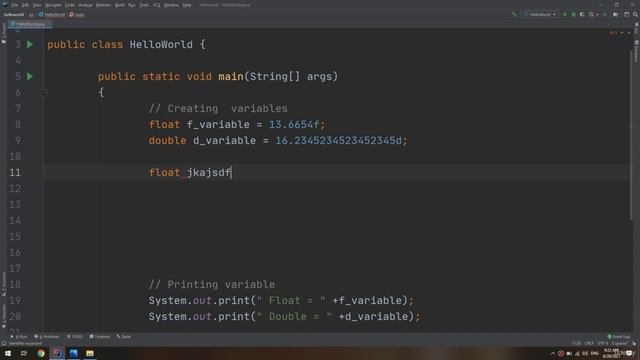Open the Event Log
Screen dimensions: 640x360
[x=619, y=337]
